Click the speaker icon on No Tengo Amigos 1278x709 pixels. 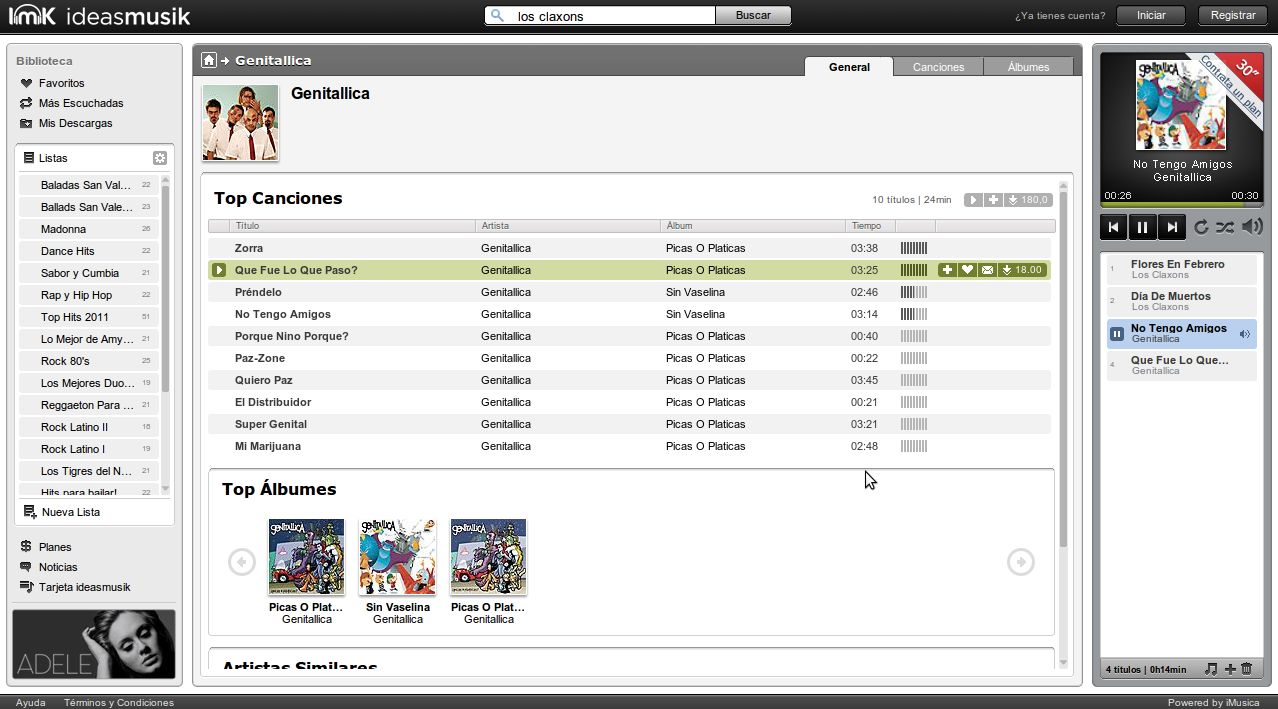point(1245,334)
